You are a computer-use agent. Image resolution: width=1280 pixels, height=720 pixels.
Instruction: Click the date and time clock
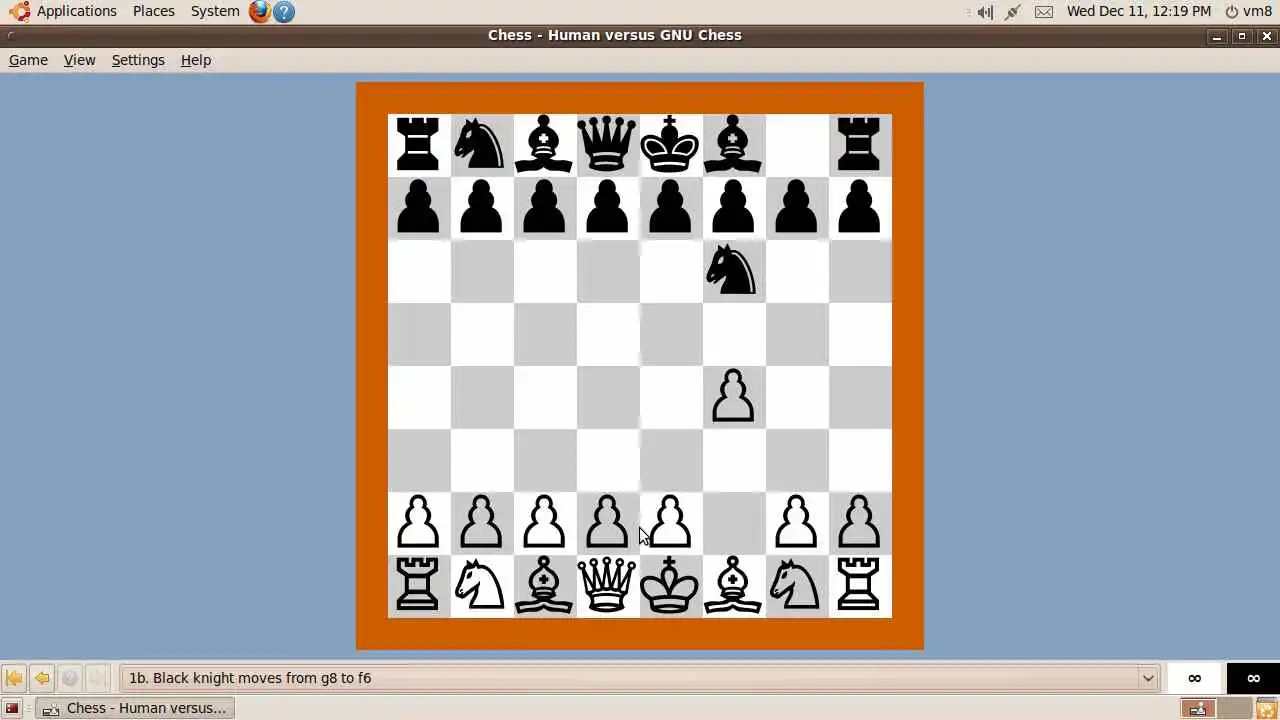pos(1138,11)
